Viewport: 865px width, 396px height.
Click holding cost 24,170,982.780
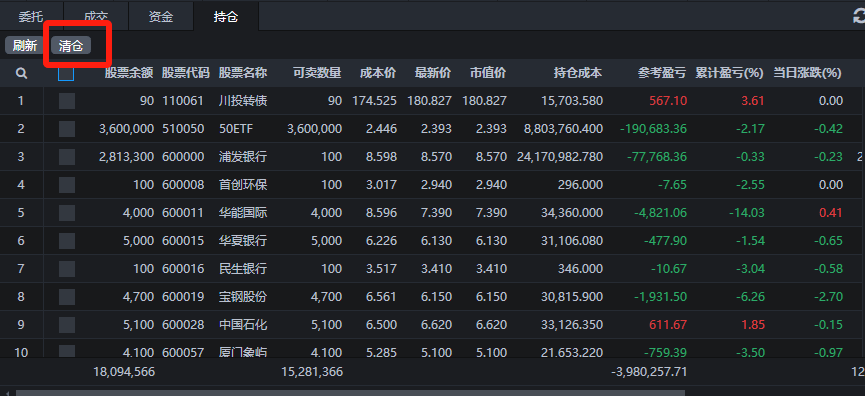[x=560, y=157]
